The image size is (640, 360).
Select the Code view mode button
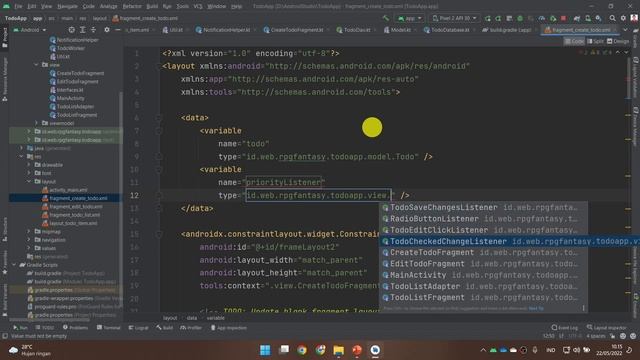click(x=574, y=41)
